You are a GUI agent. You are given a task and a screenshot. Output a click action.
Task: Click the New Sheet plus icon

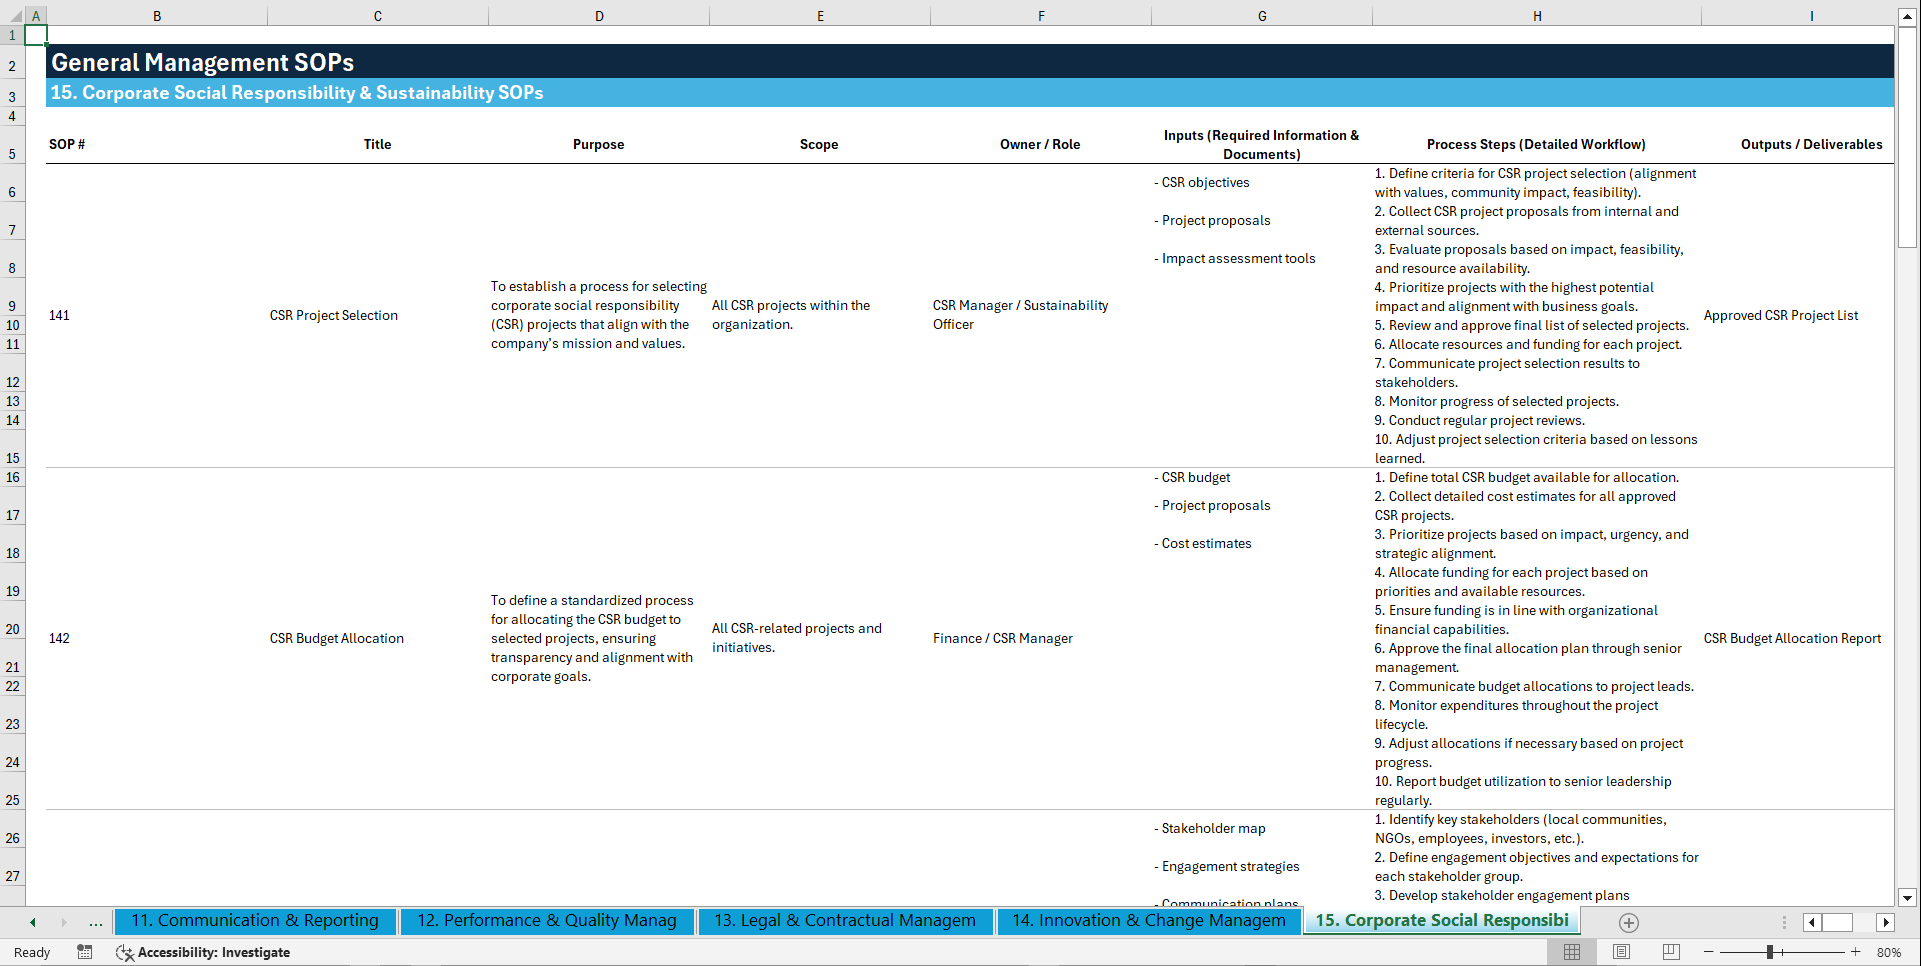point(1628,922)
